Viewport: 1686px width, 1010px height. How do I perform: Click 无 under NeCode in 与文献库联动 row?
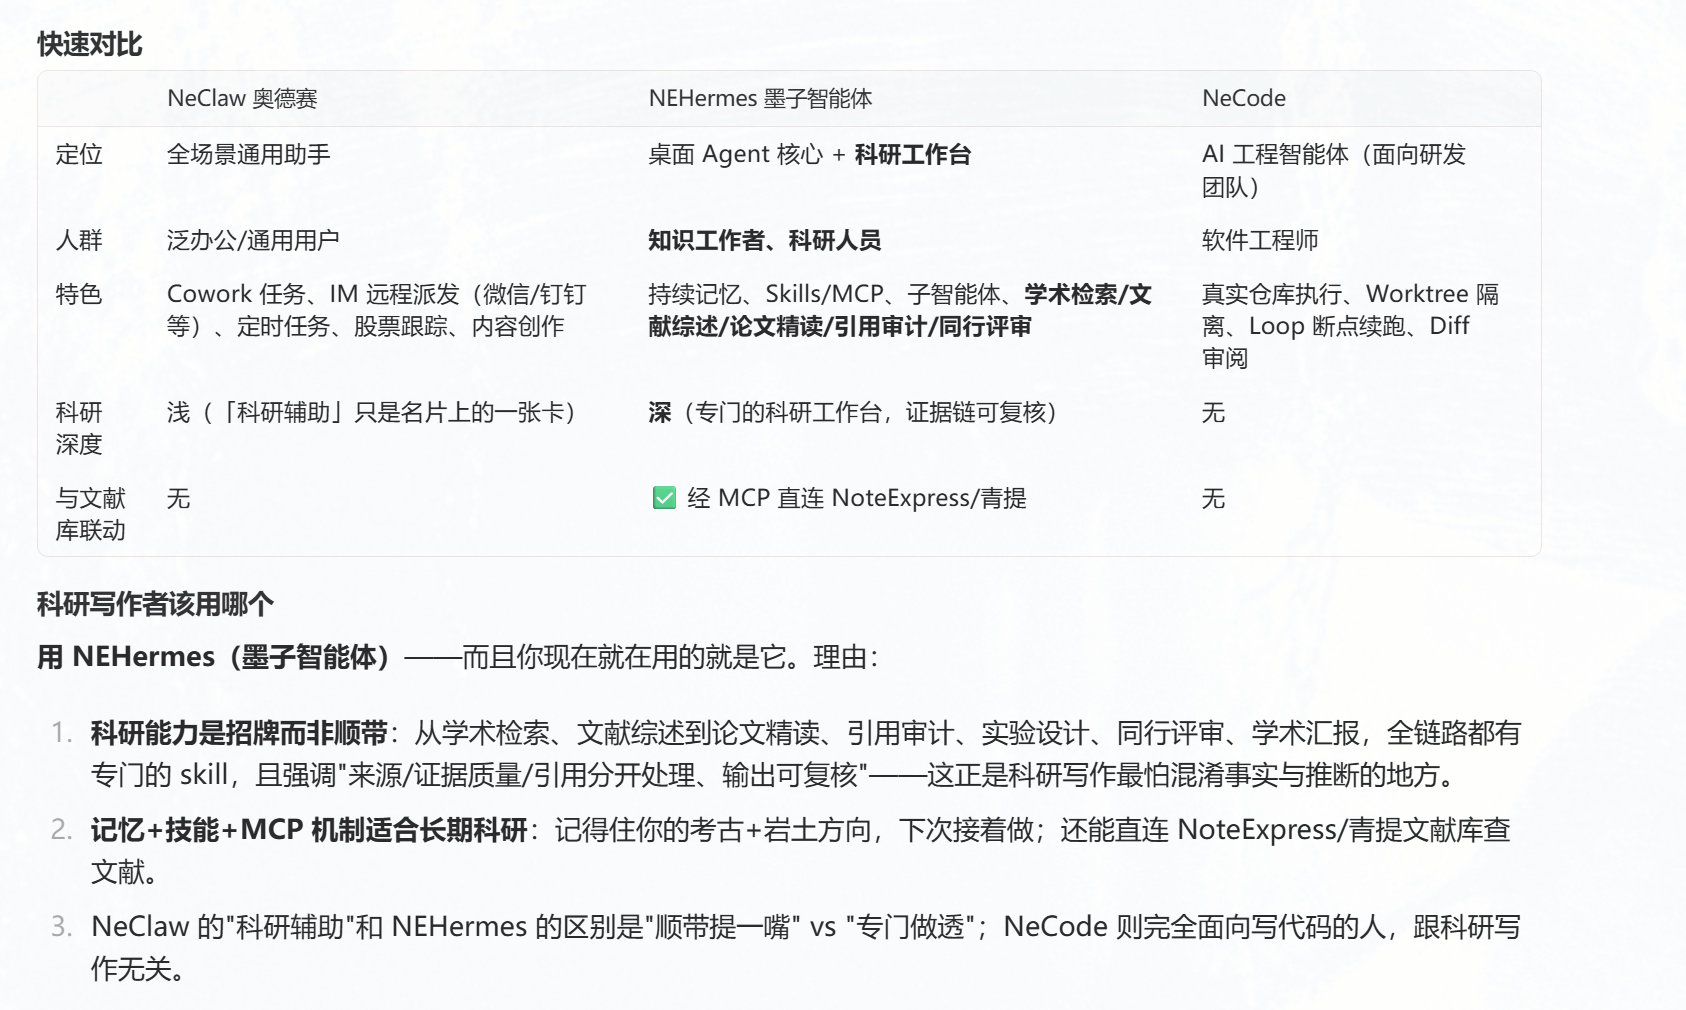coord(1214,498)
